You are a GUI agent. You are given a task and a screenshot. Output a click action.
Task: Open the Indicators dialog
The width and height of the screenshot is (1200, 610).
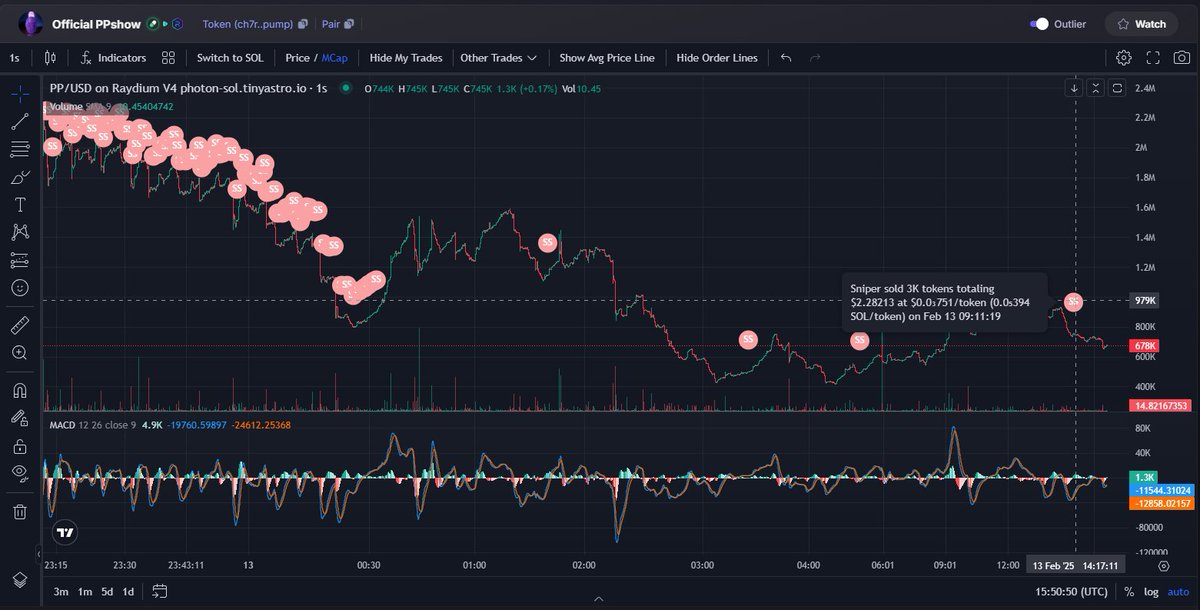pos(114,58)
